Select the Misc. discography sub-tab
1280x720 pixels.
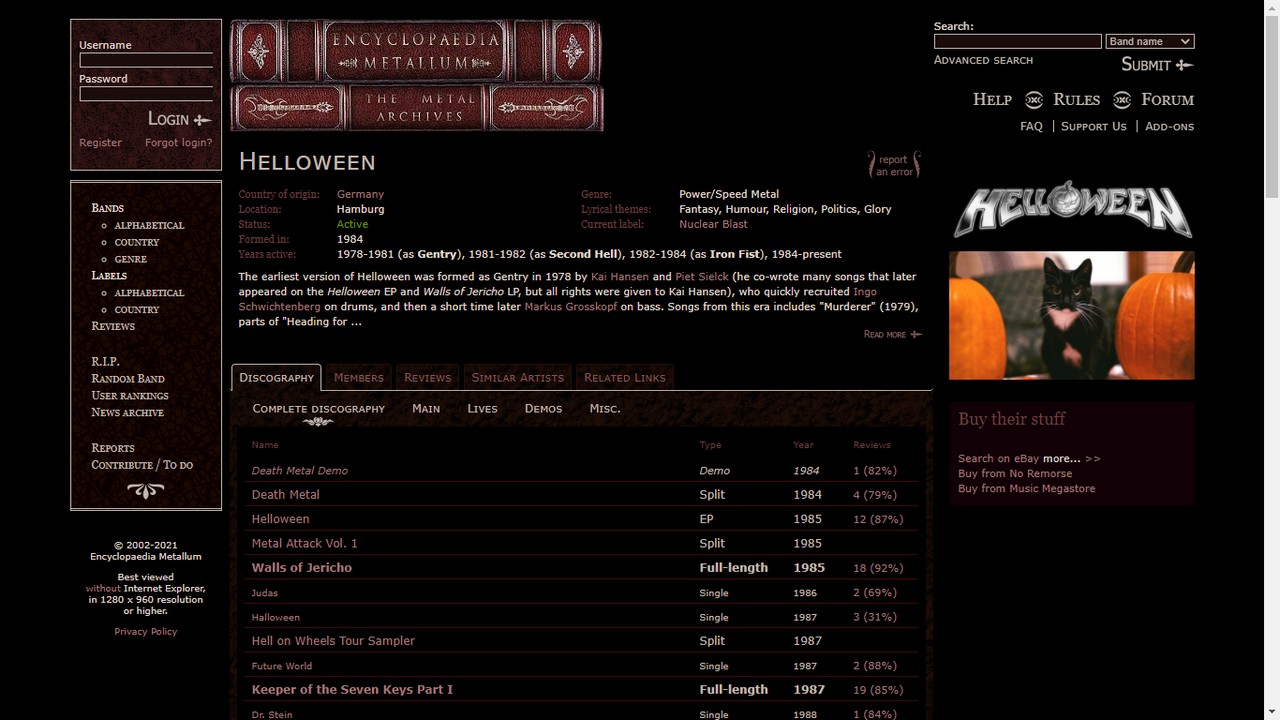pyautogui.click(x=605, y=409)
